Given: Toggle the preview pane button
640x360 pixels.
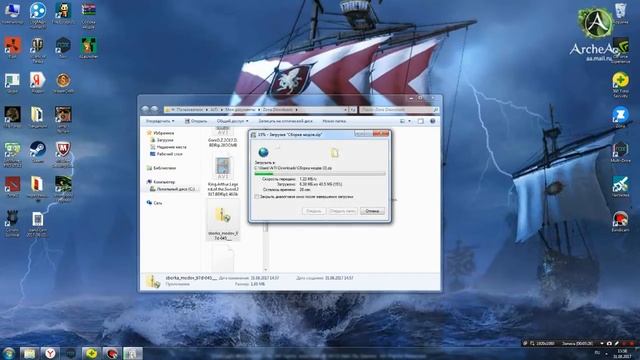Looking at the screenshot, I should click(421, 121).
